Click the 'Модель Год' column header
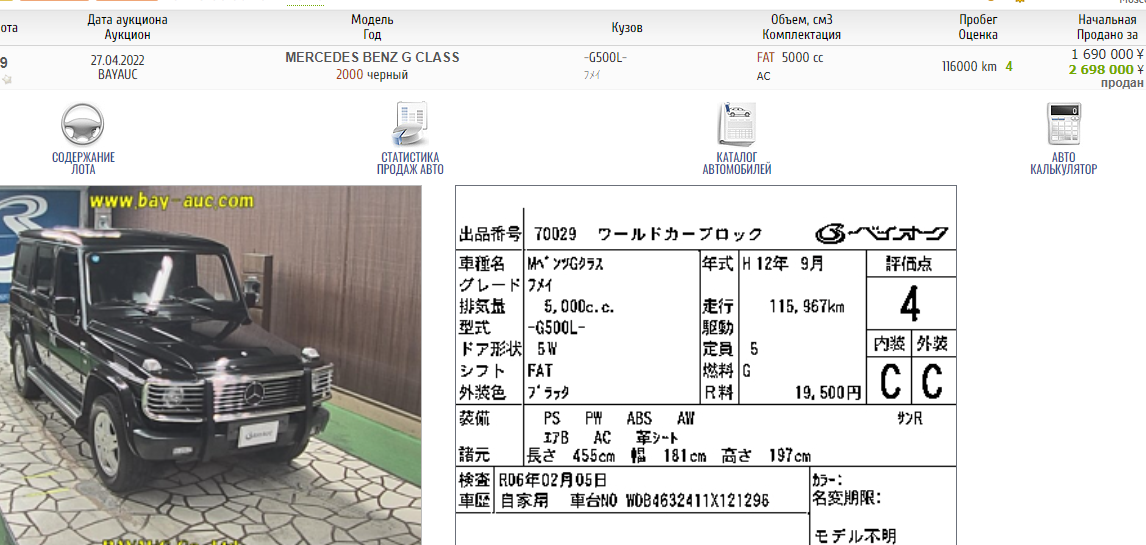 click(372, 27)
